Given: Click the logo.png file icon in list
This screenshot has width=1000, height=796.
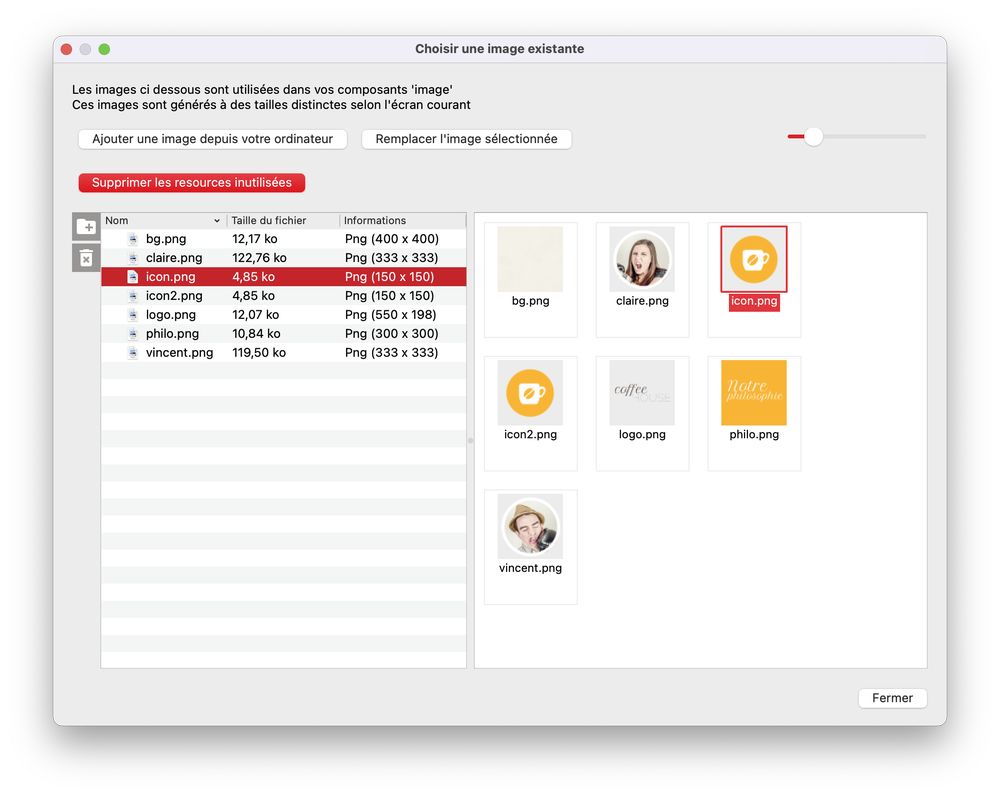Looking at the screenshot, I should coord(133,315).
